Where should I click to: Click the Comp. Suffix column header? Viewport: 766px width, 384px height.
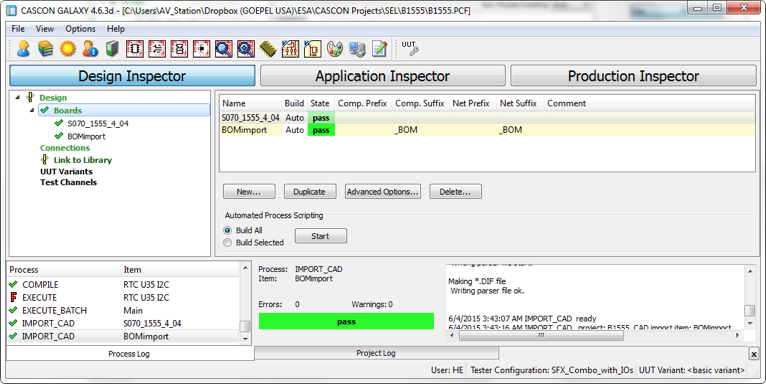(420, 103)
